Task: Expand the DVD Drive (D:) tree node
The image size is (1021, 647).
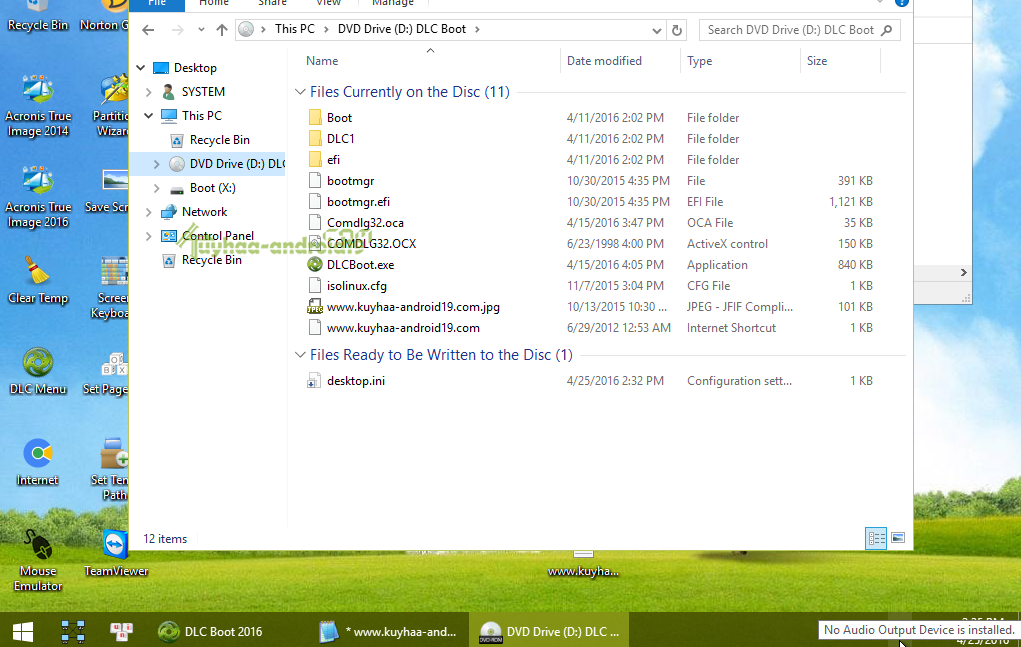Action: (156, 164)
